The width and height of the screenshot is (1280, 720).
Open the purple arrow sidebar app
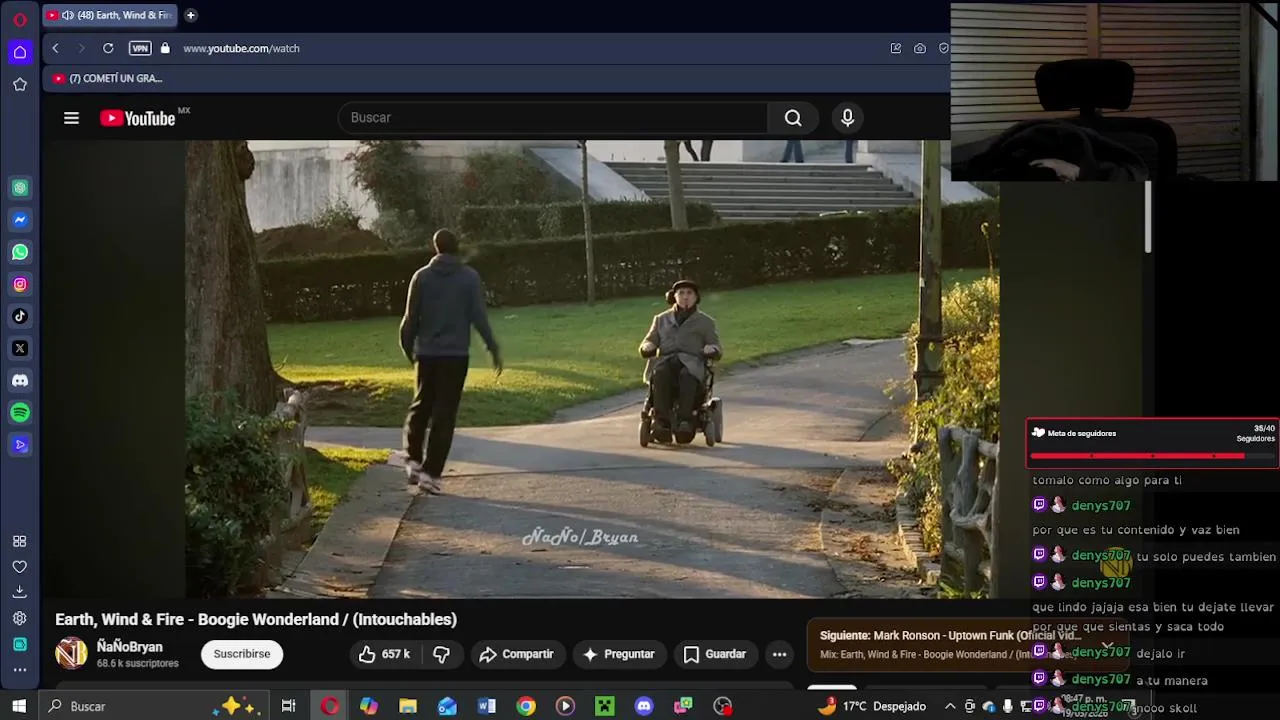[x=19, y=444]
